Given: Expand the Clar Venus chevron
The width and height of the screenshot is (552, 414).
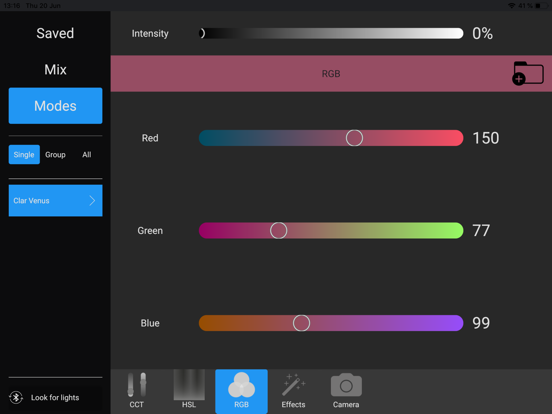Looking at the screenshot, I should click(92, 201).
